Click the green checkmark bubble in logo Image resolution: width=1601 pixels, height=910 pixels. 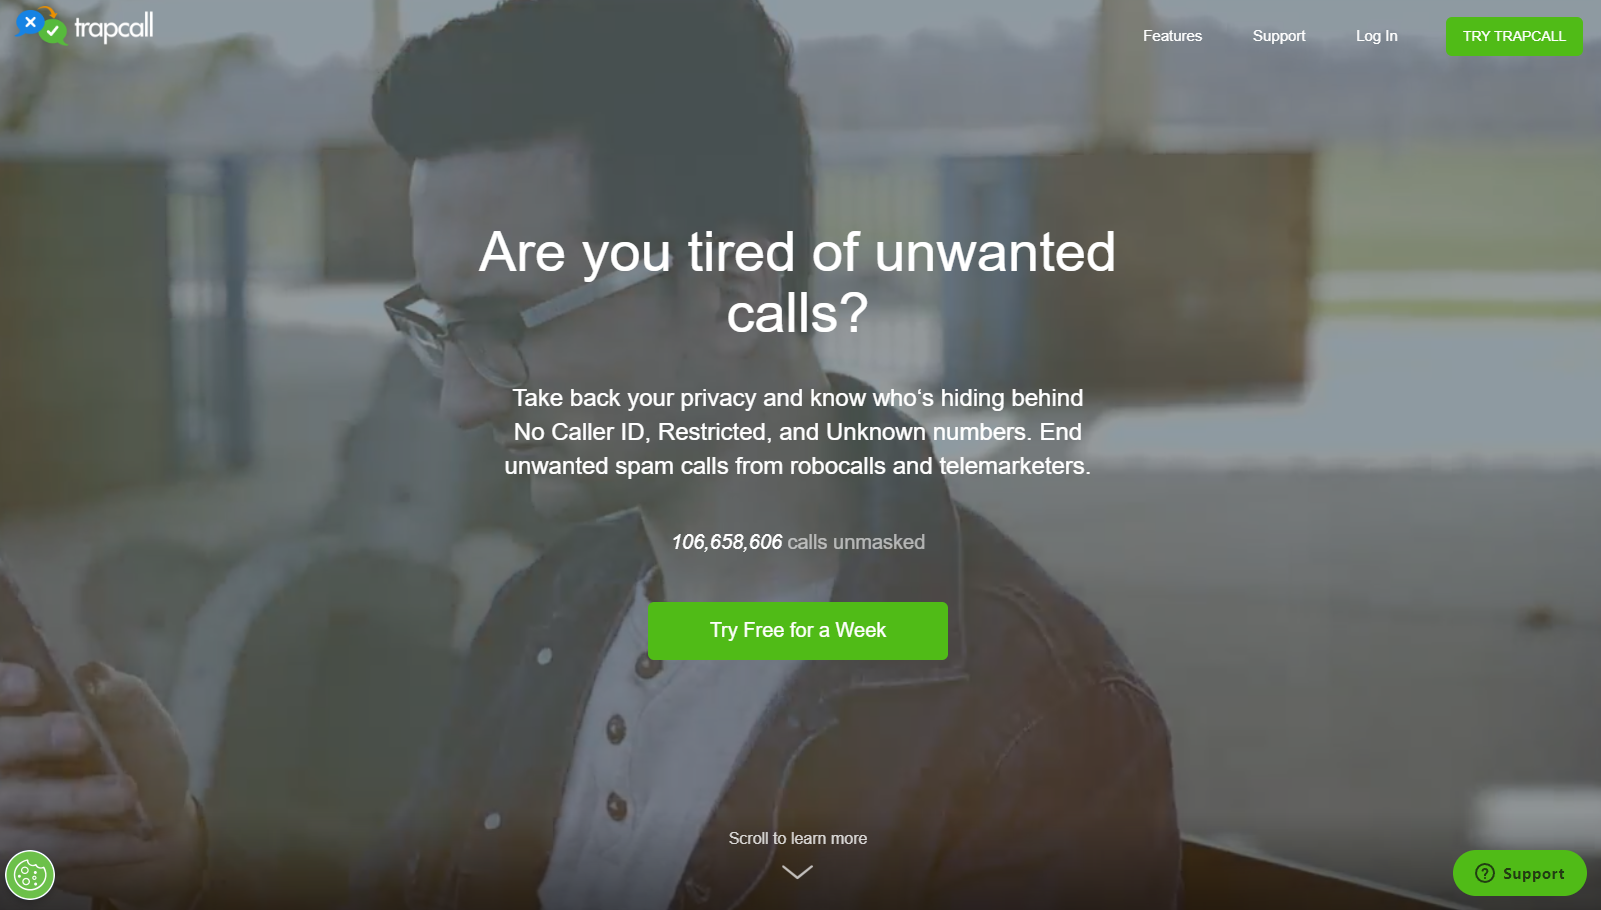coord(54,32)
